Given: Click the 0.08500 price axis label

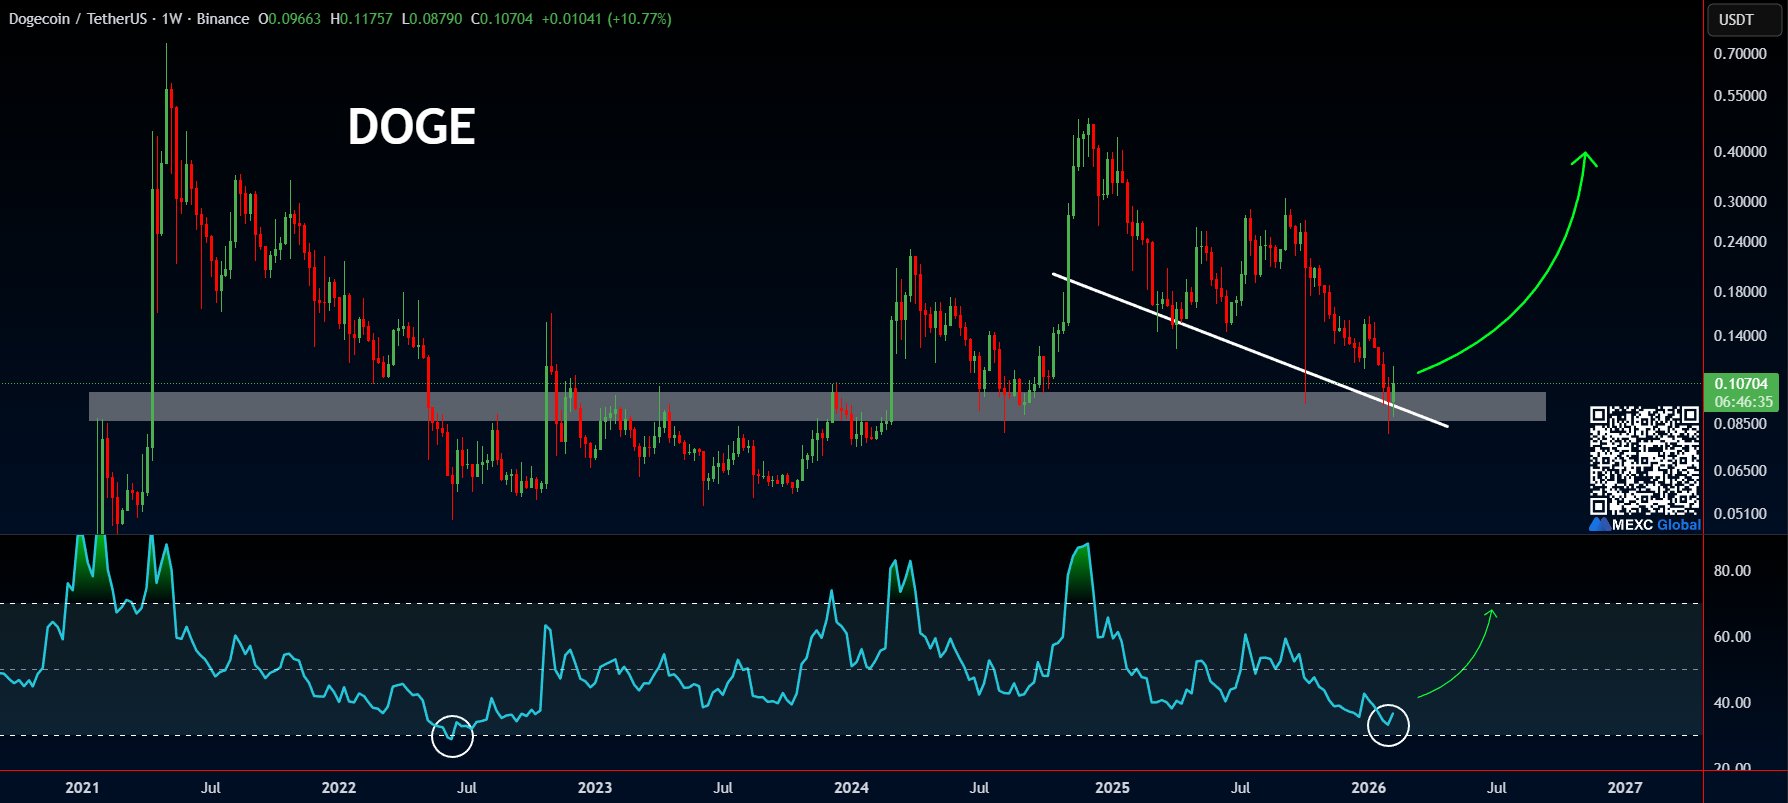Looking at the screenshot, I should 1740,424.
